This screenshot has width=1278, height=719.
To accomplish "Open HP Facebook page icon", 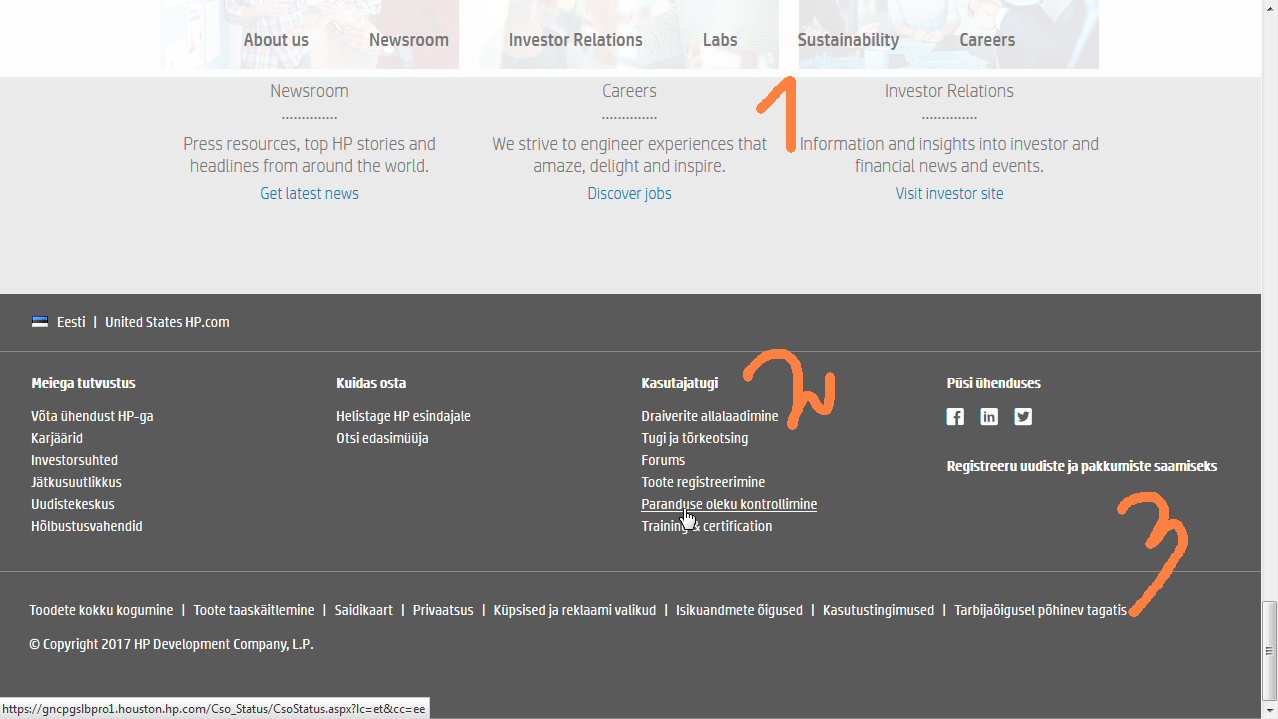I will pyautogui.click(x=955, y=417).
